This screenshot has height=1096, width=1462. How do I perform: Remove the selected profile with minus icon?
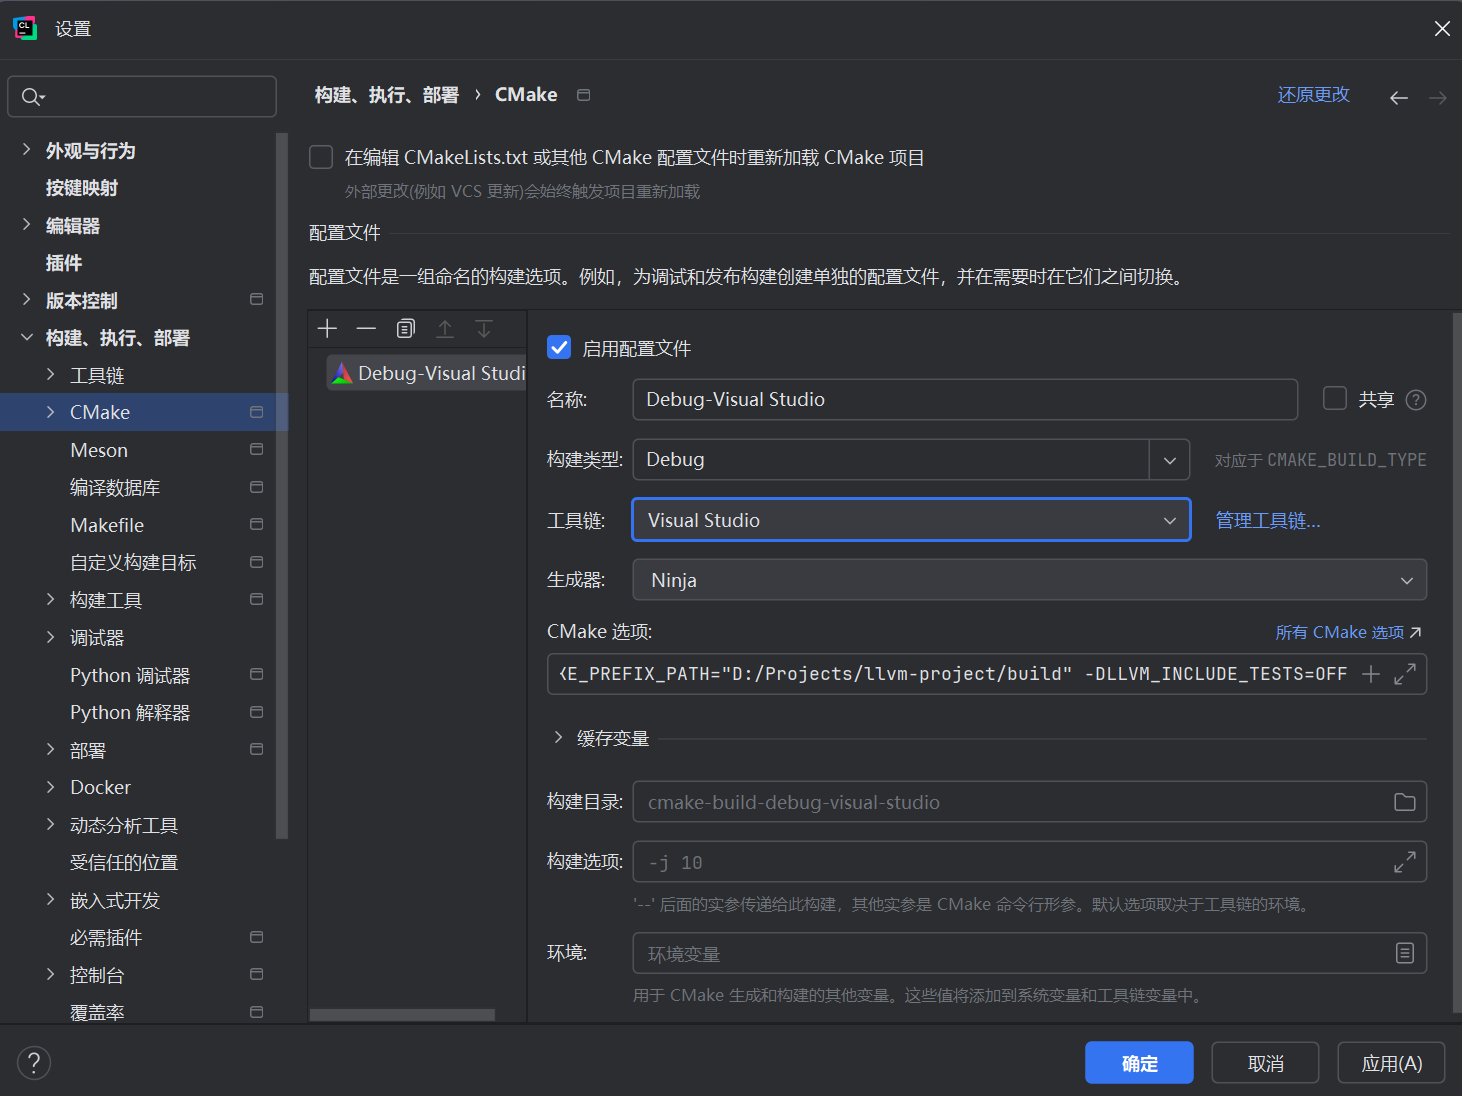tap(366, 329)
